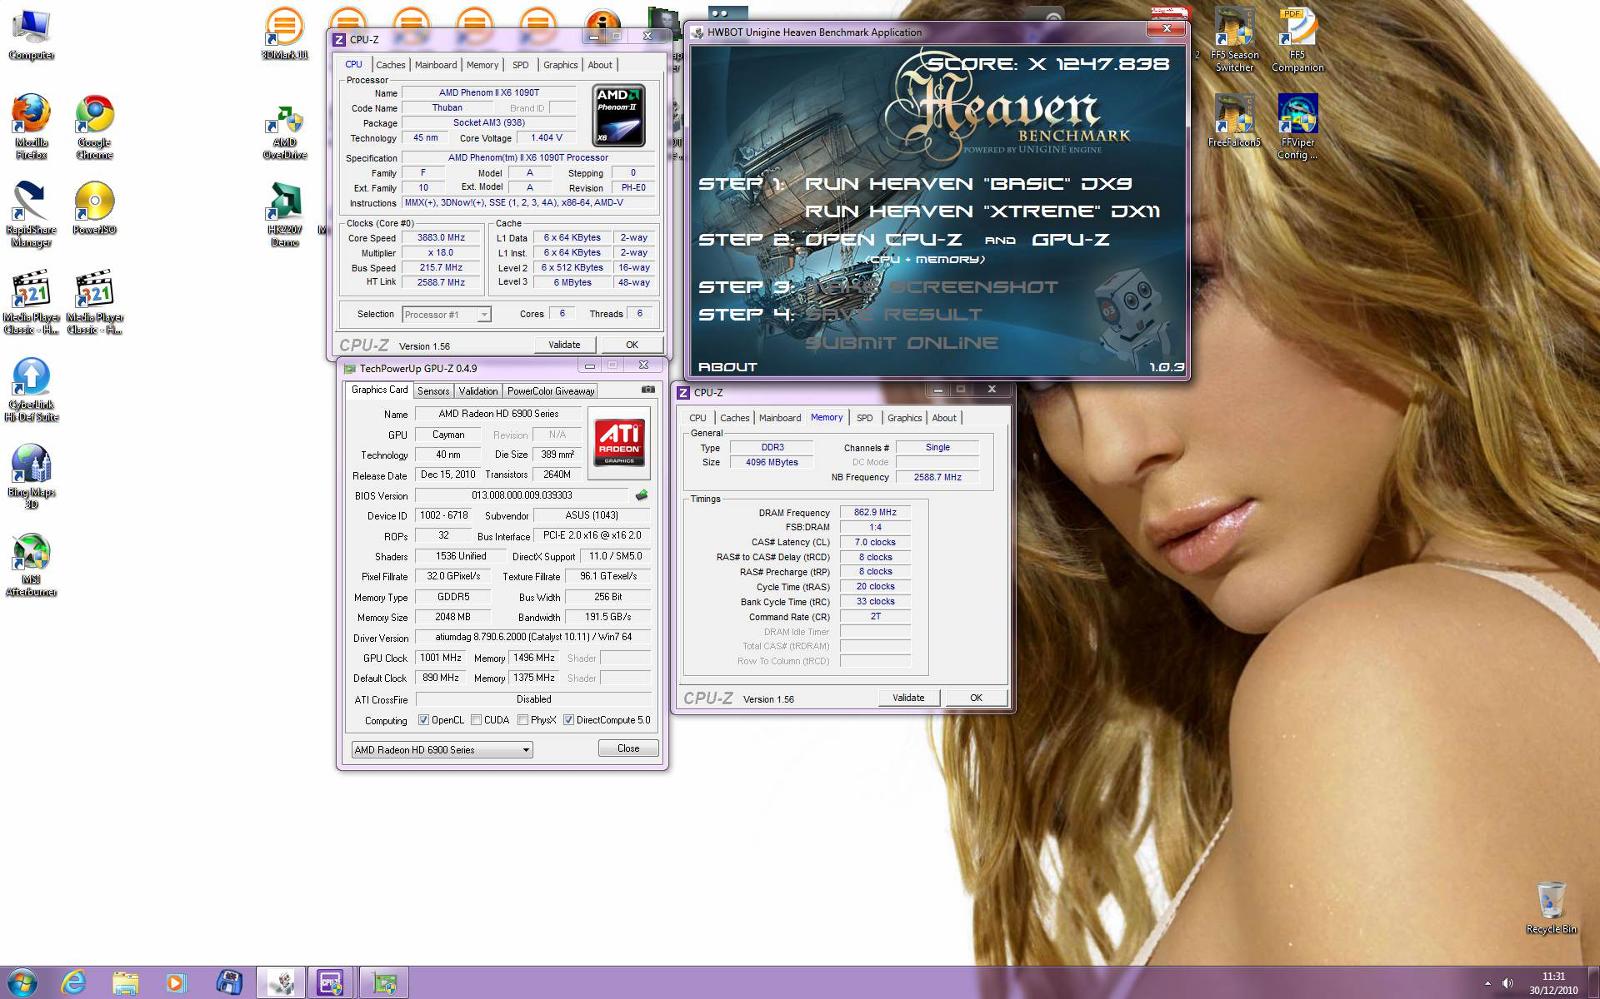
Task: Toggle the DirectCompute 5.0 checkbox
Action: (x=569, y=720)
